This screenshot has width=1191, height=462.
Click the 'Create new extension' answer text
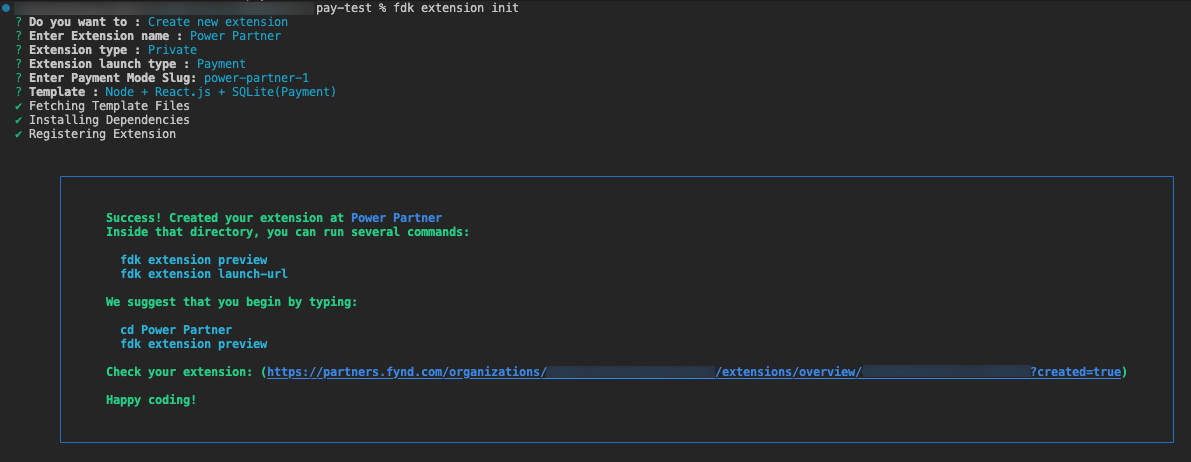pos(217,22)
